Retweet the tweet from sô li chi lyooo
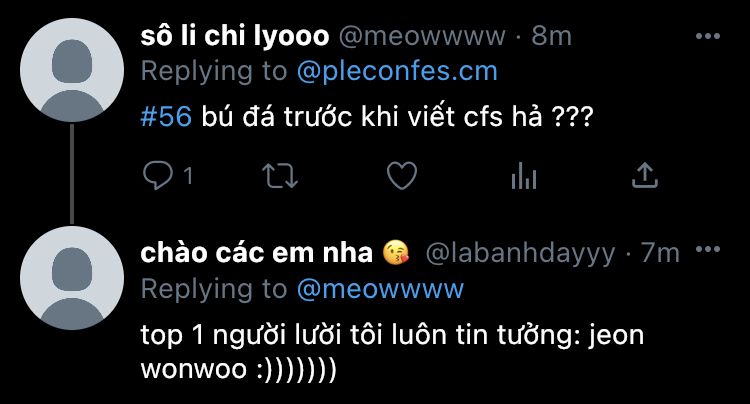Image resolution: width=750 pixels, height=404 pixels. click(280, 175)
